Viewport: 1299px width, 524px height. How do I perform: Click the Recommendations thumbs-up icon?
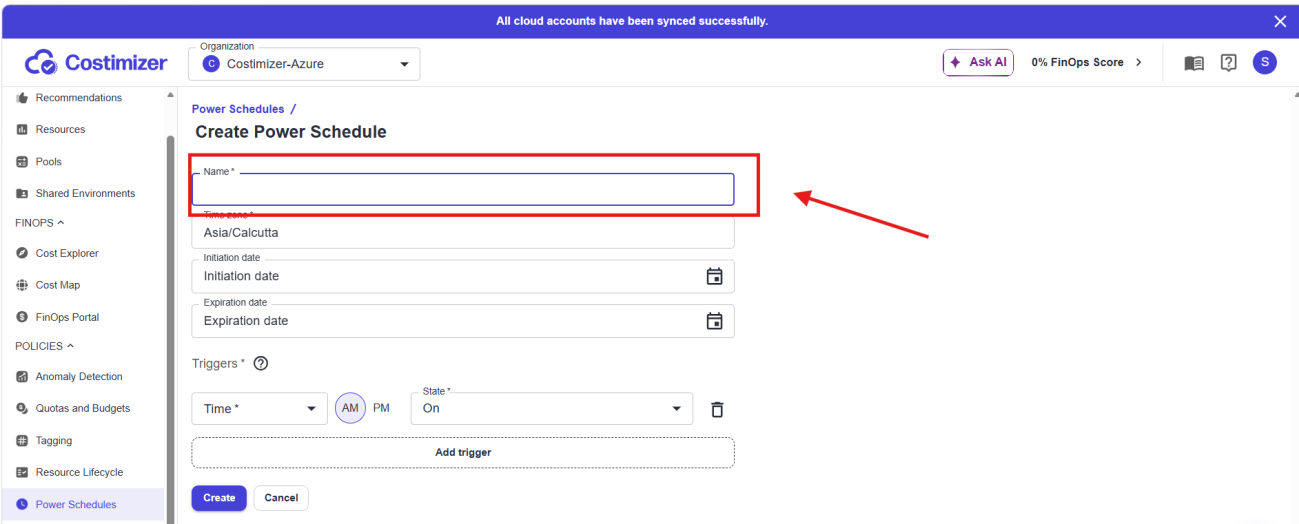22,98
